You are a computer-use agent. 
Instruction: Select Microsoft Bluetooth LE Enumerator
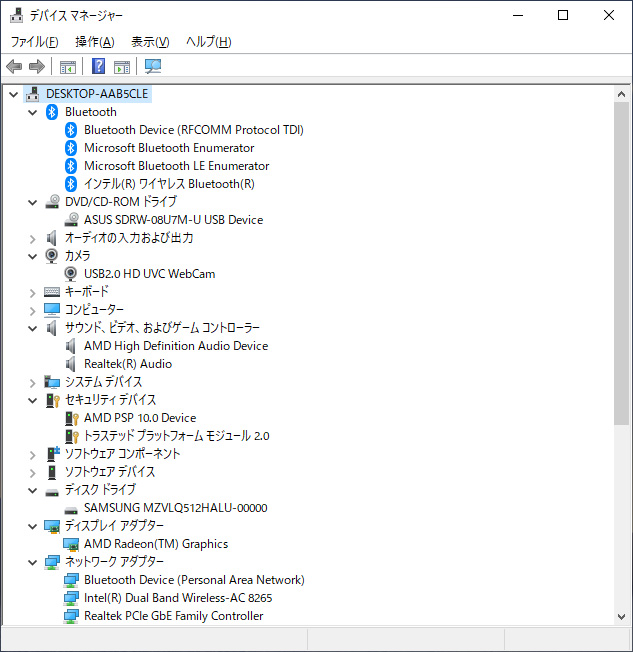tap(176, 166)
